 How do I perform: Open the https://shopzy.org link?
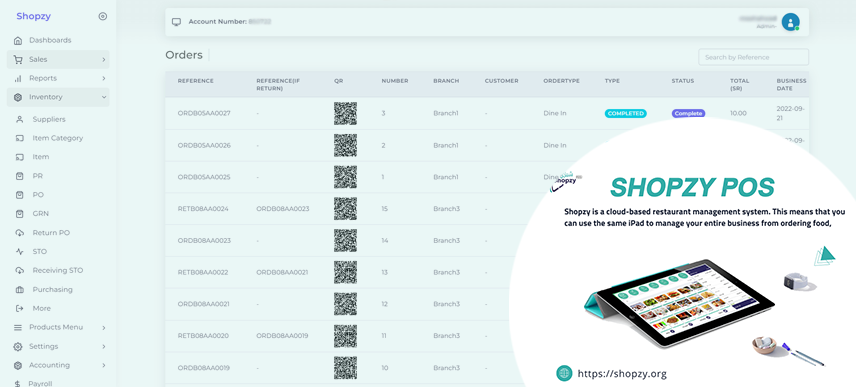point(622,374)
